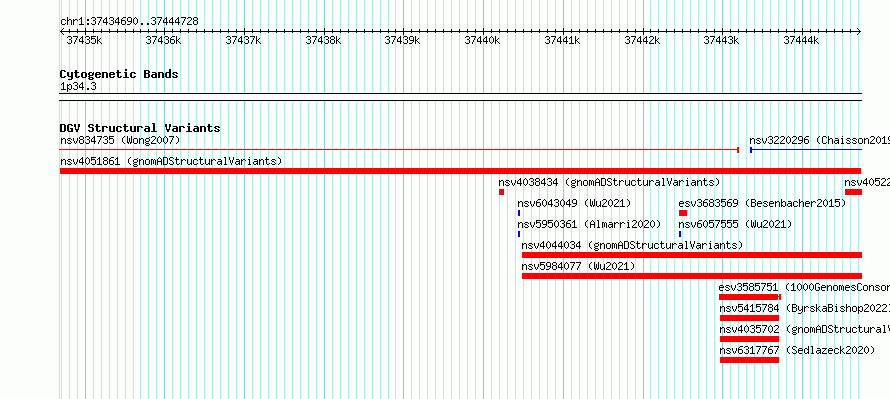Select the nsv5415784 (ByrskaBishop2022) label
890x399 pixels.
[804, 308]
